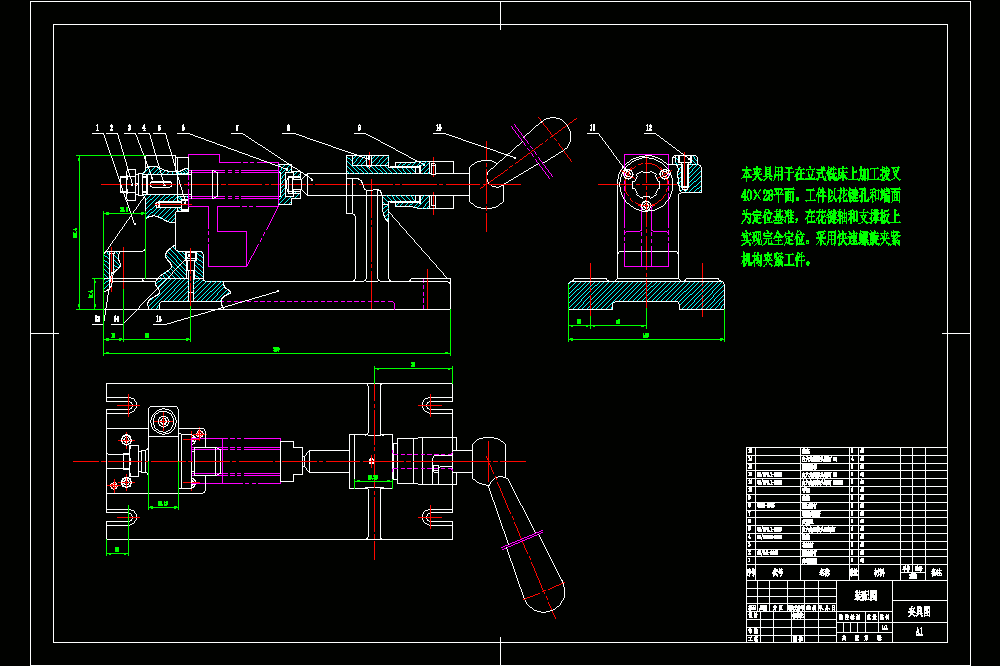Click part balloon number 3
This screenshot has width=1000, height=666.
coord(129,128)
